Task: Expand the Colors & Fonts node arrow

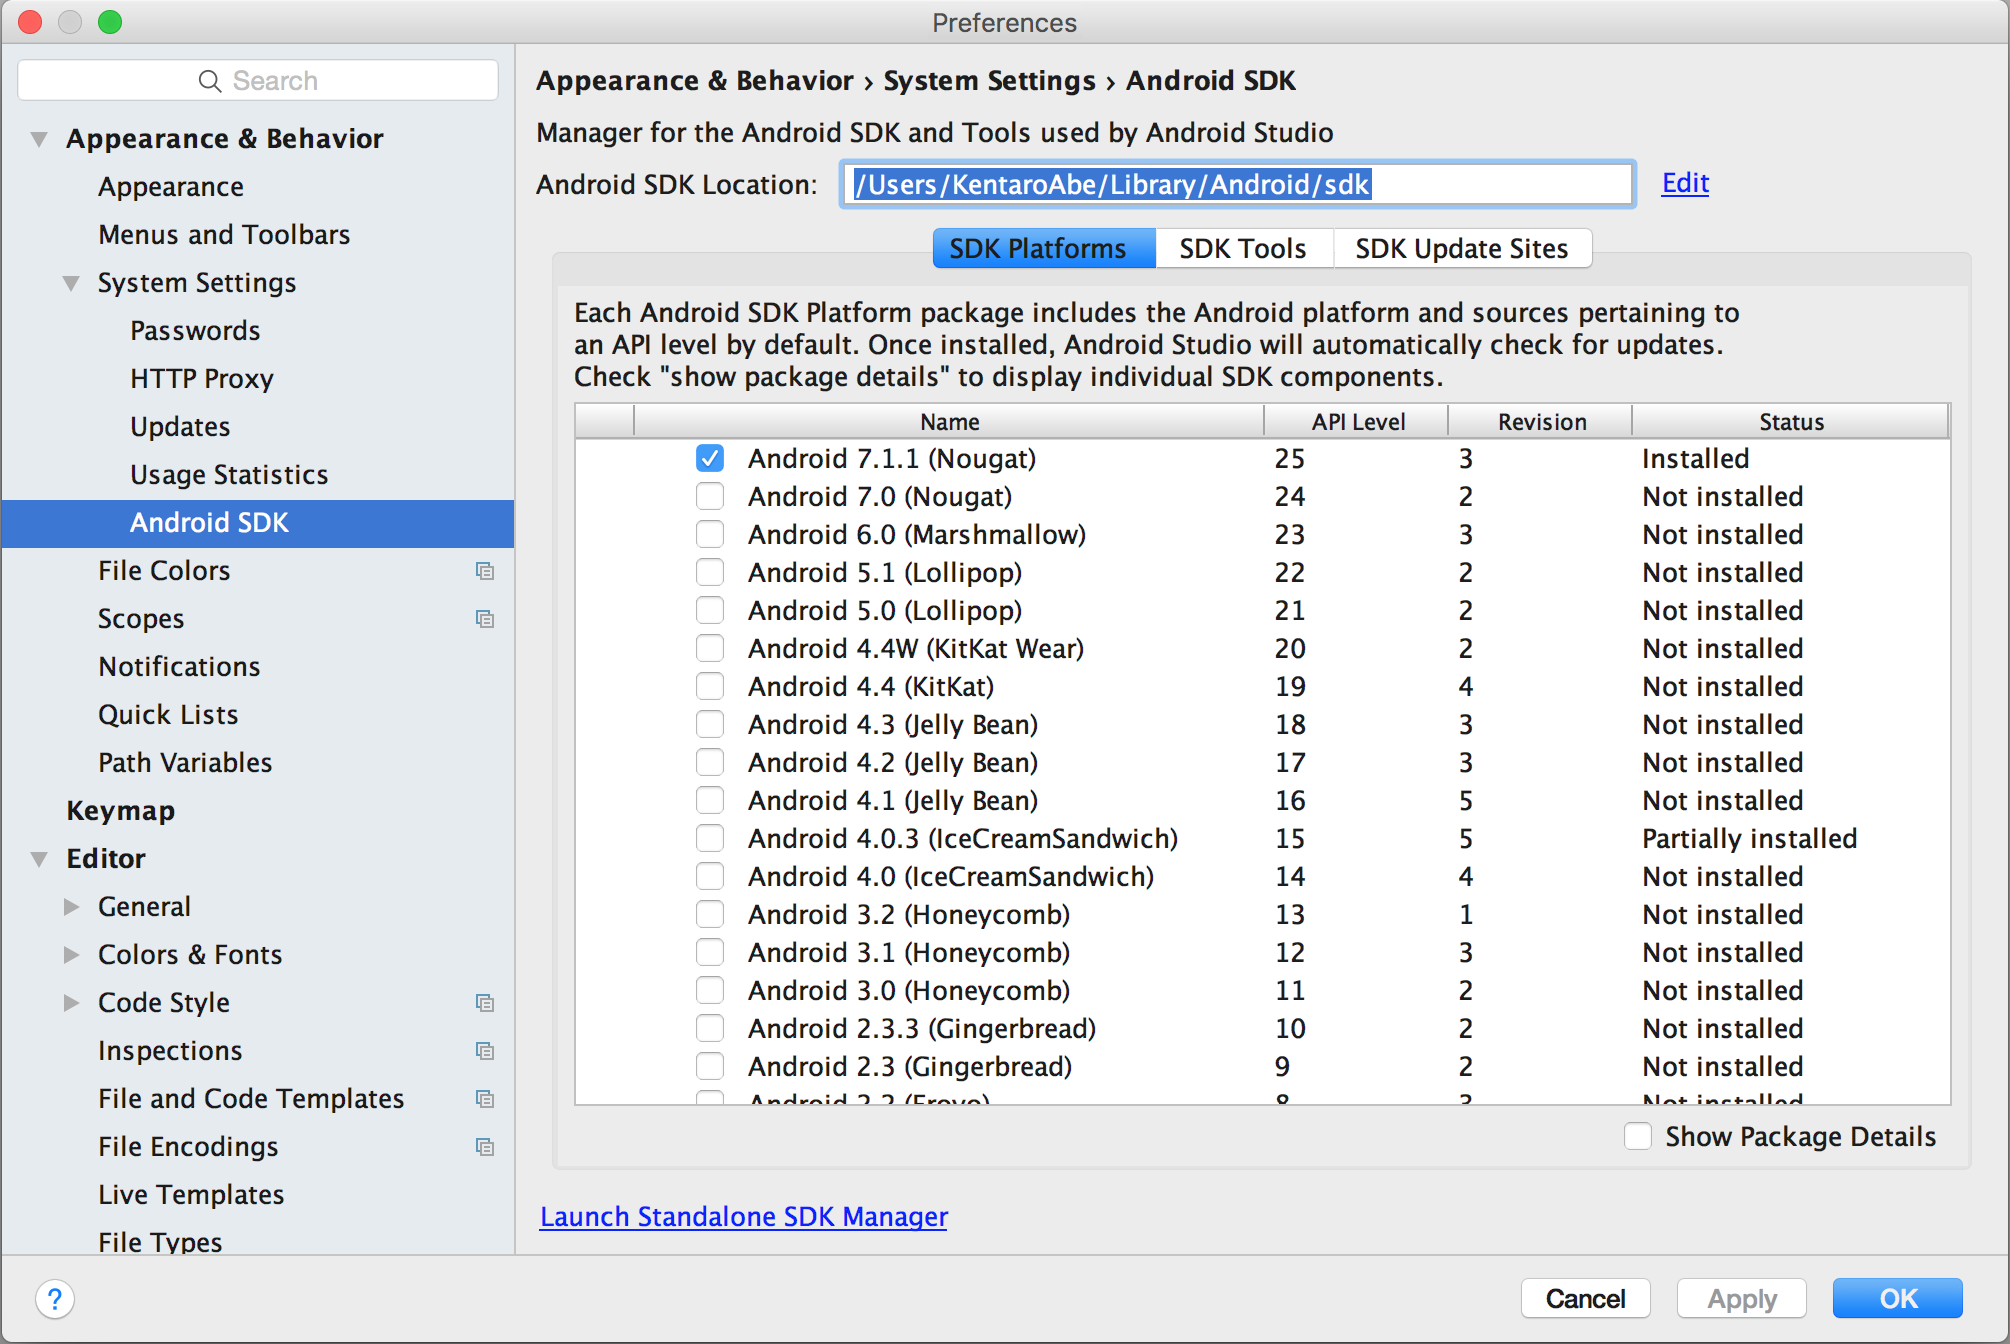Action: [x=71, y=955]
